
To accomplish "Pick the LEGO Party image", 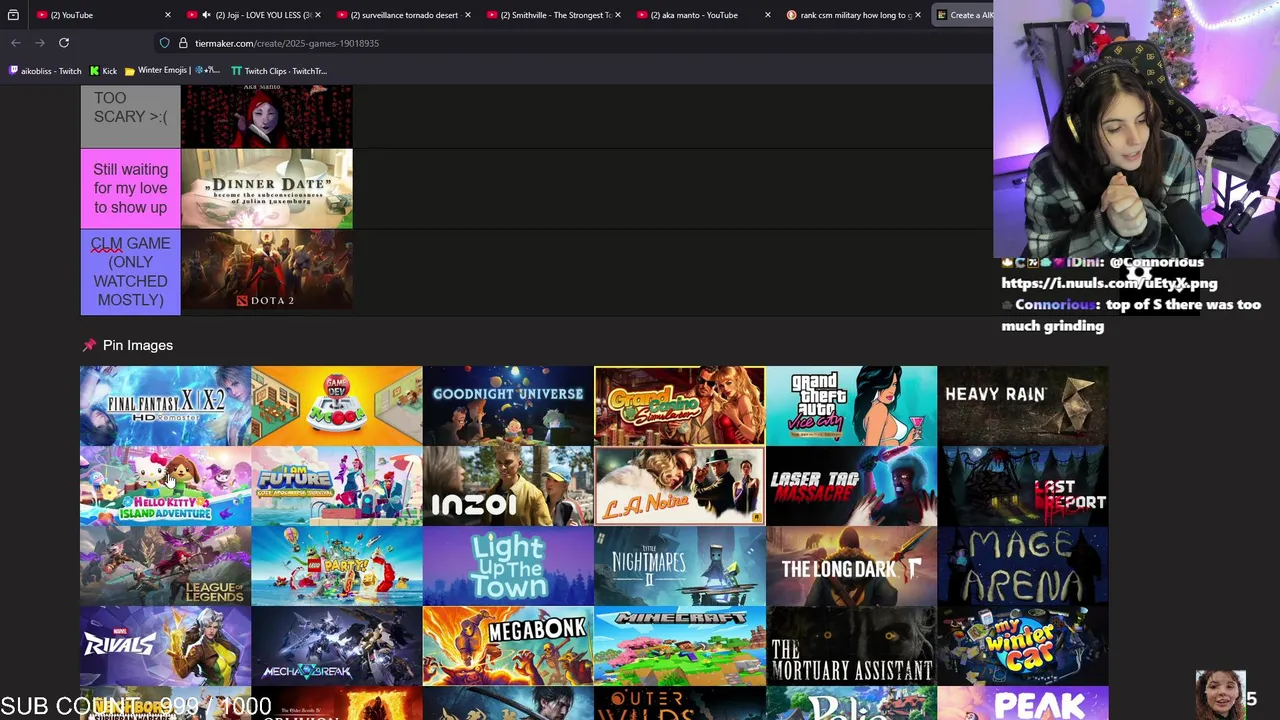I will [x=337, y=566].
